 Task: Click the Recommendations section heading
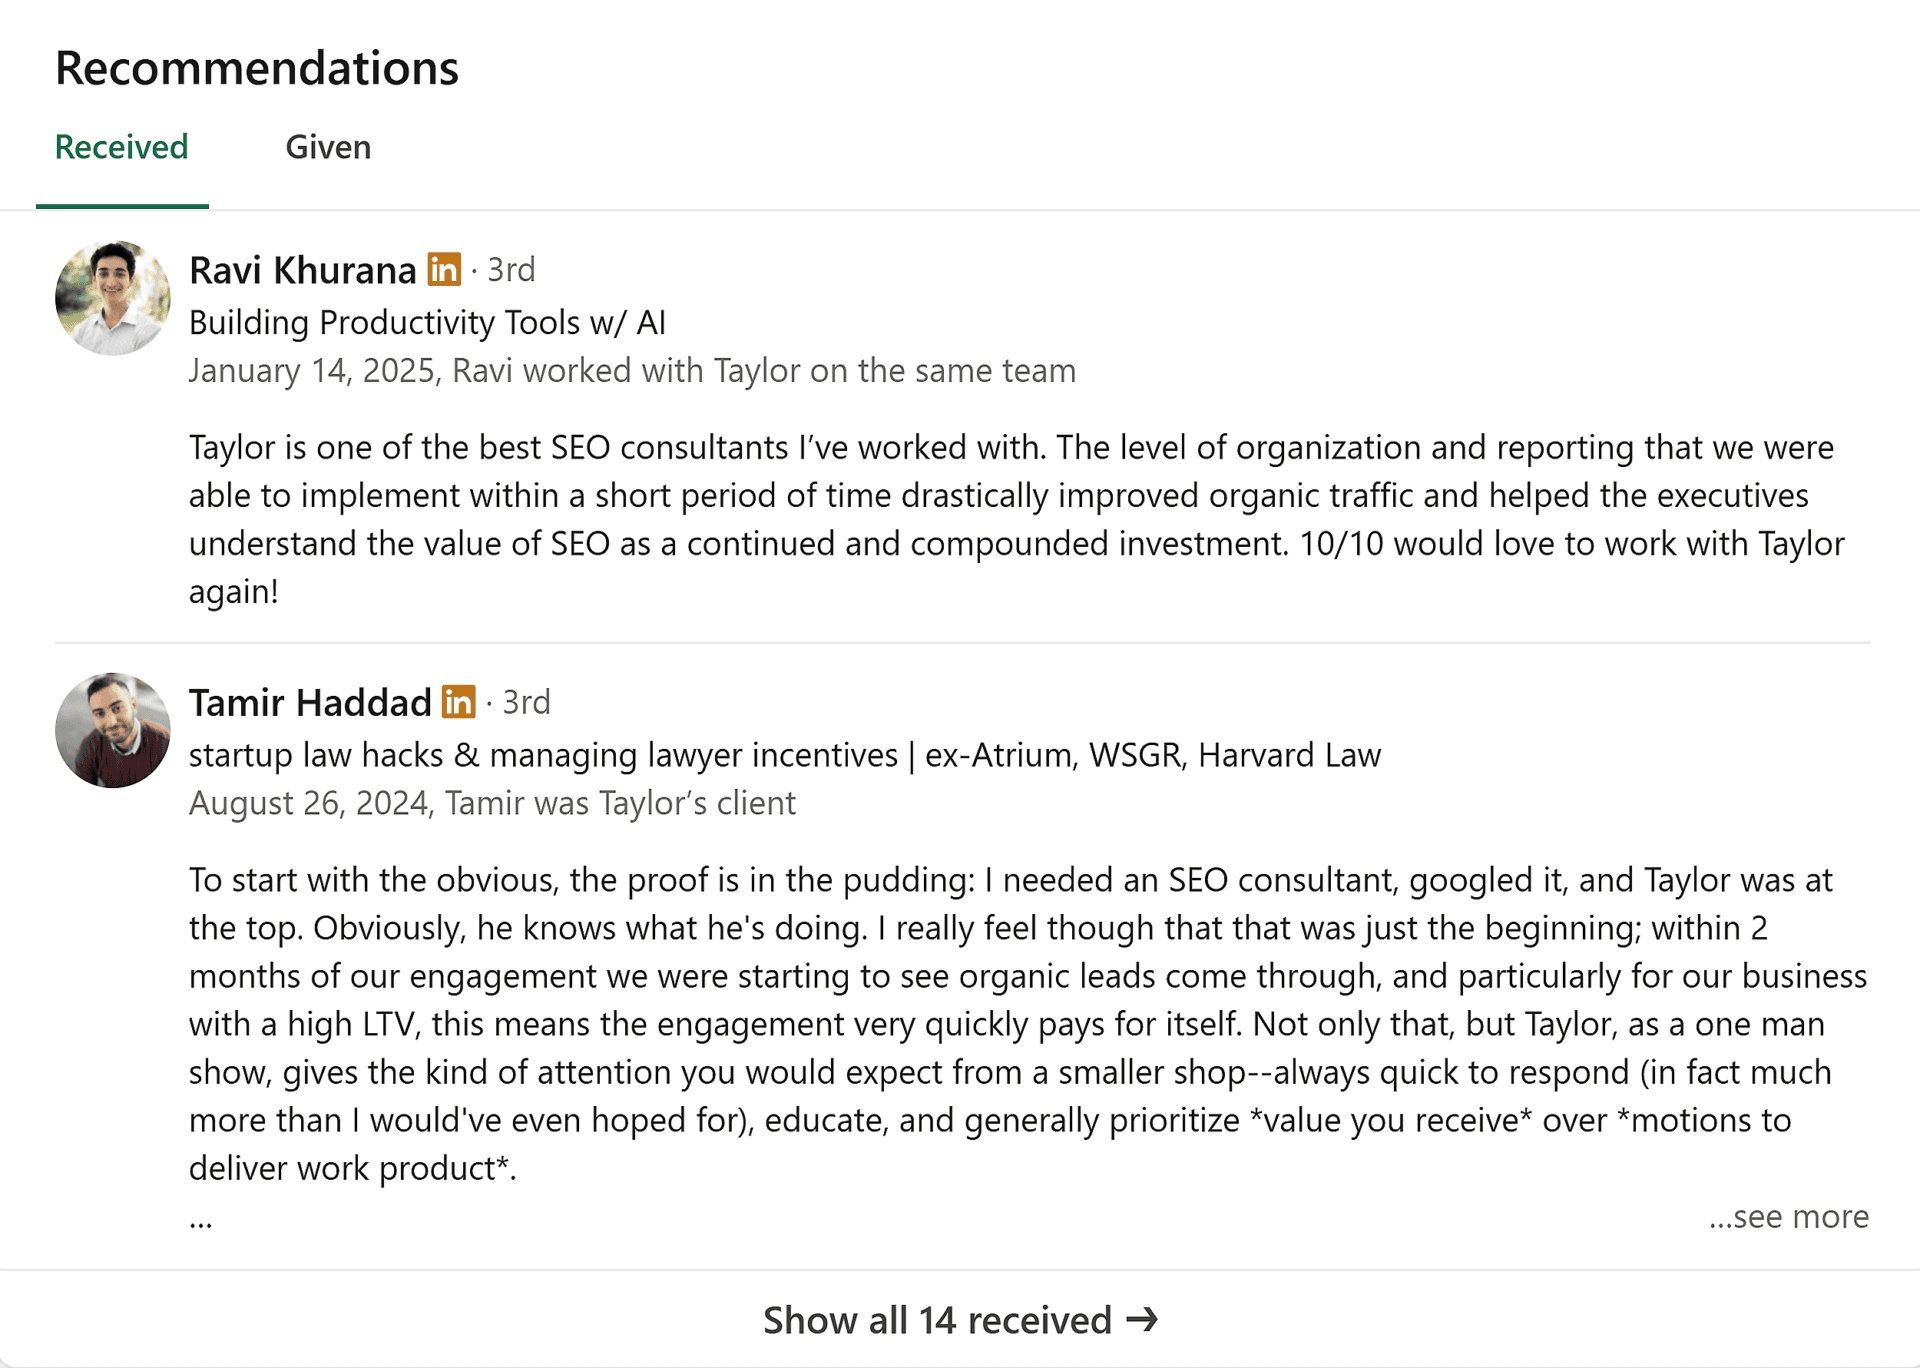[257, 68]
